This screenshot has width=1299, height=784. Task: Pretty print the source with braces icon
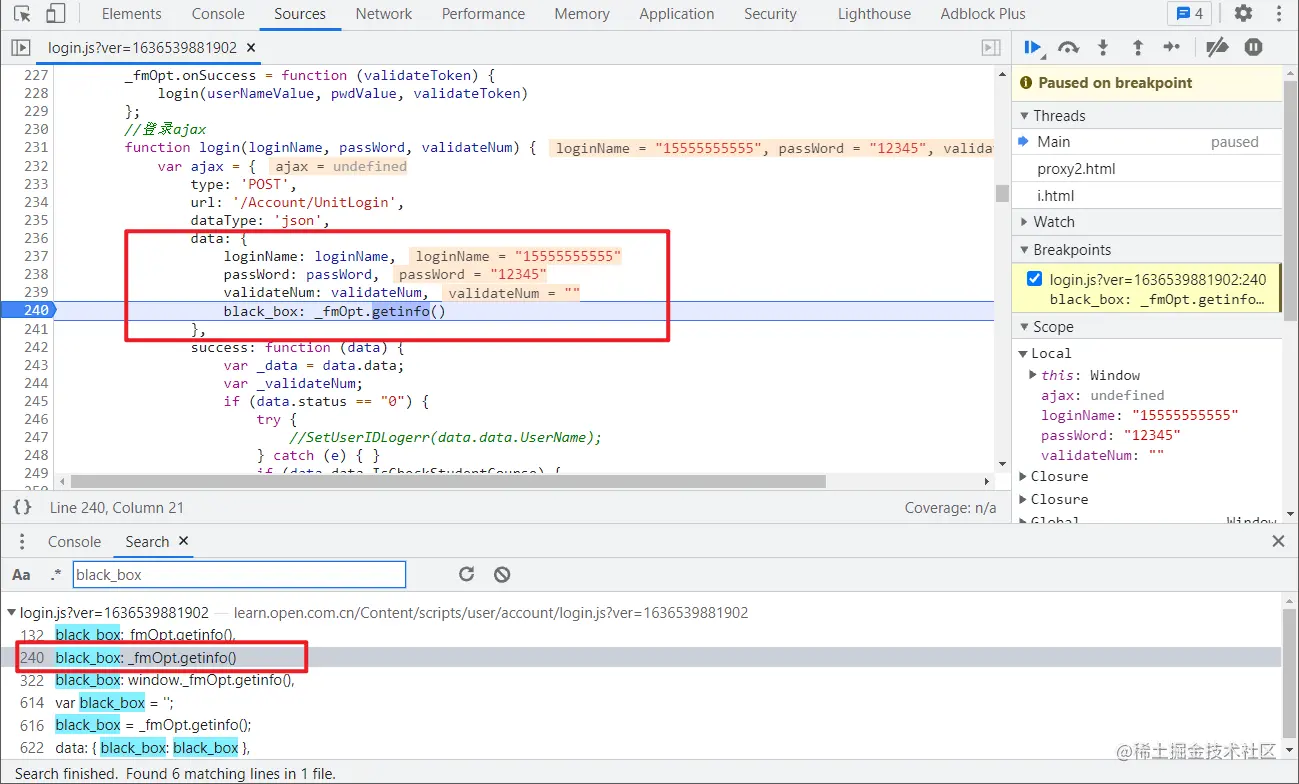point(22,507)
